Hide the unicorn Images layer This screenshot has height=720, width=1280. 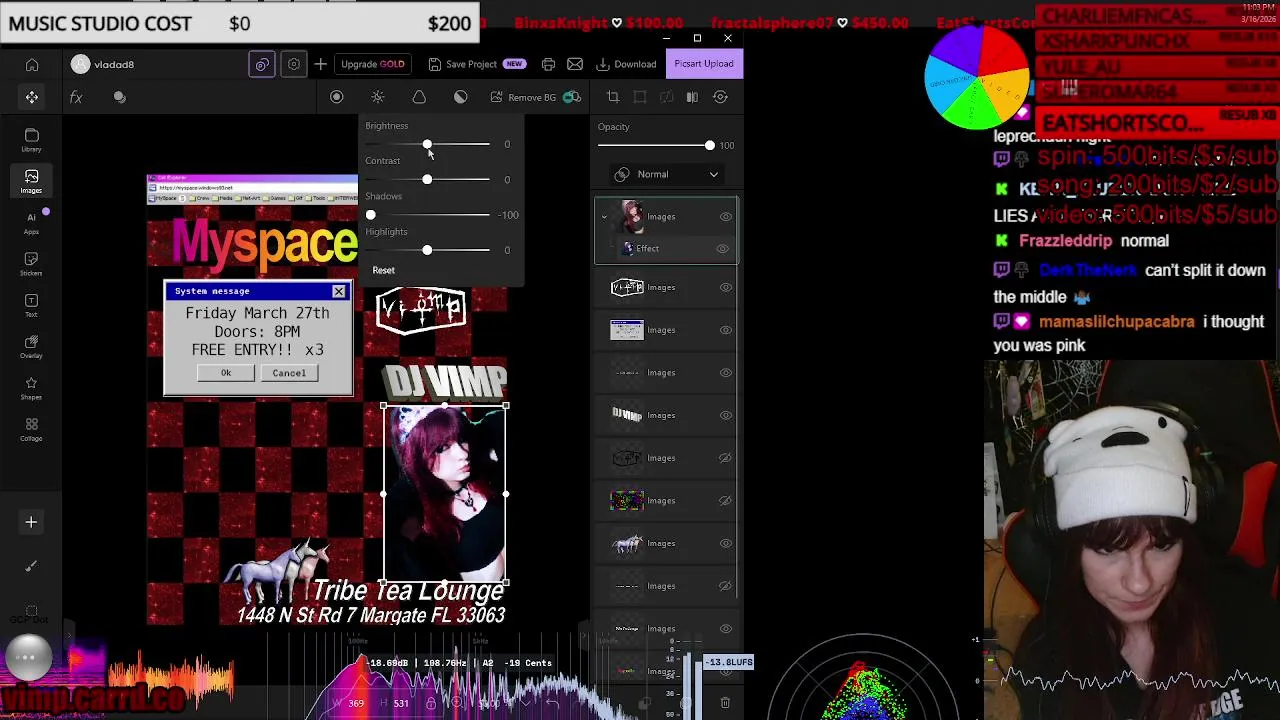(726, 543)
